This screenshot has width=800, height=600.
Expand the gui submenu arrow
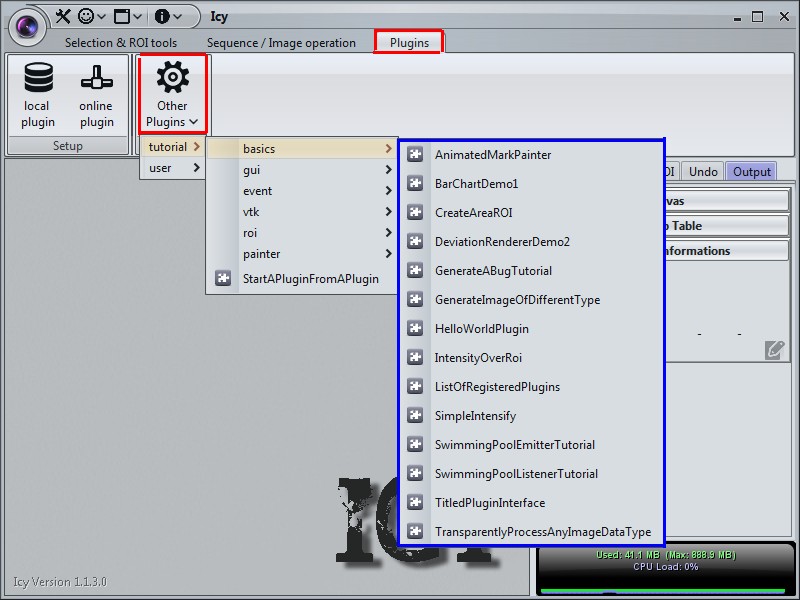click(x=388, y=169)
